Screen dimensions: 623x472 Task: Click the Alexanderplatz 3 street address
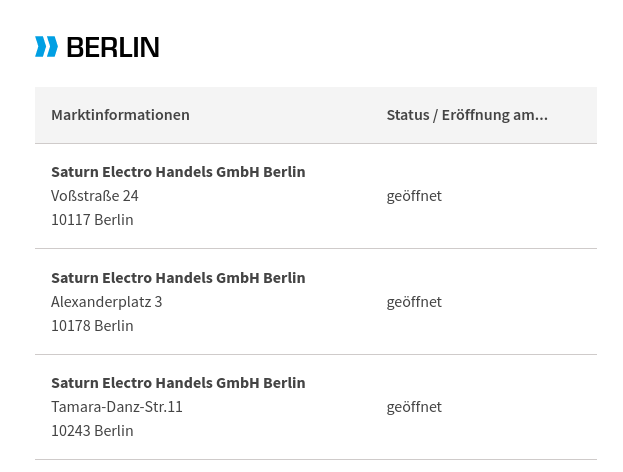pyautogui.click(x=106, y=302)
